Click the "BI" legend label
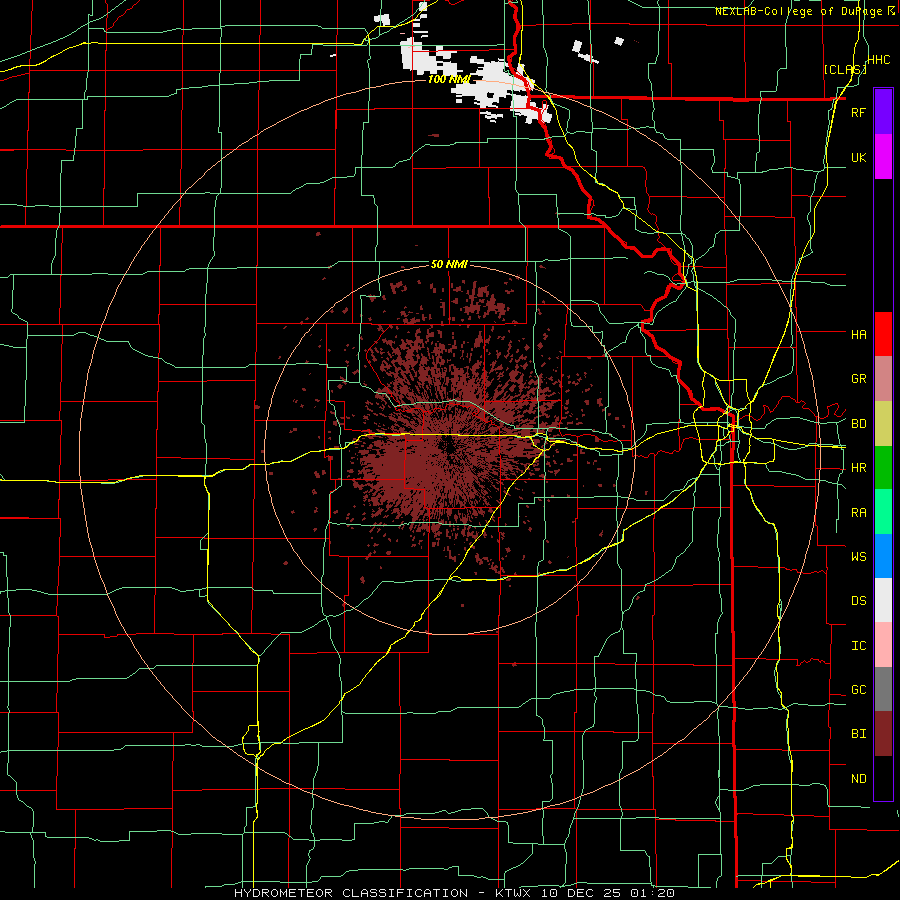The width and height of the screenshot is (900, 900). (858, 734)
